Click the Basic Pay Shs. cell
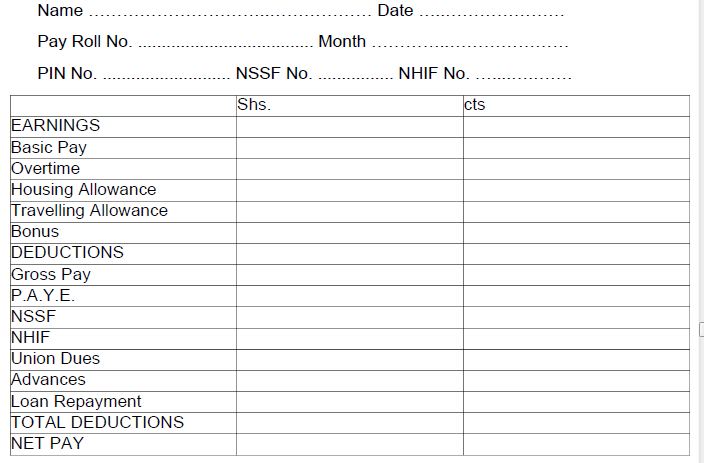This screenshot has width=704, height=463. [x=349, y=148]
